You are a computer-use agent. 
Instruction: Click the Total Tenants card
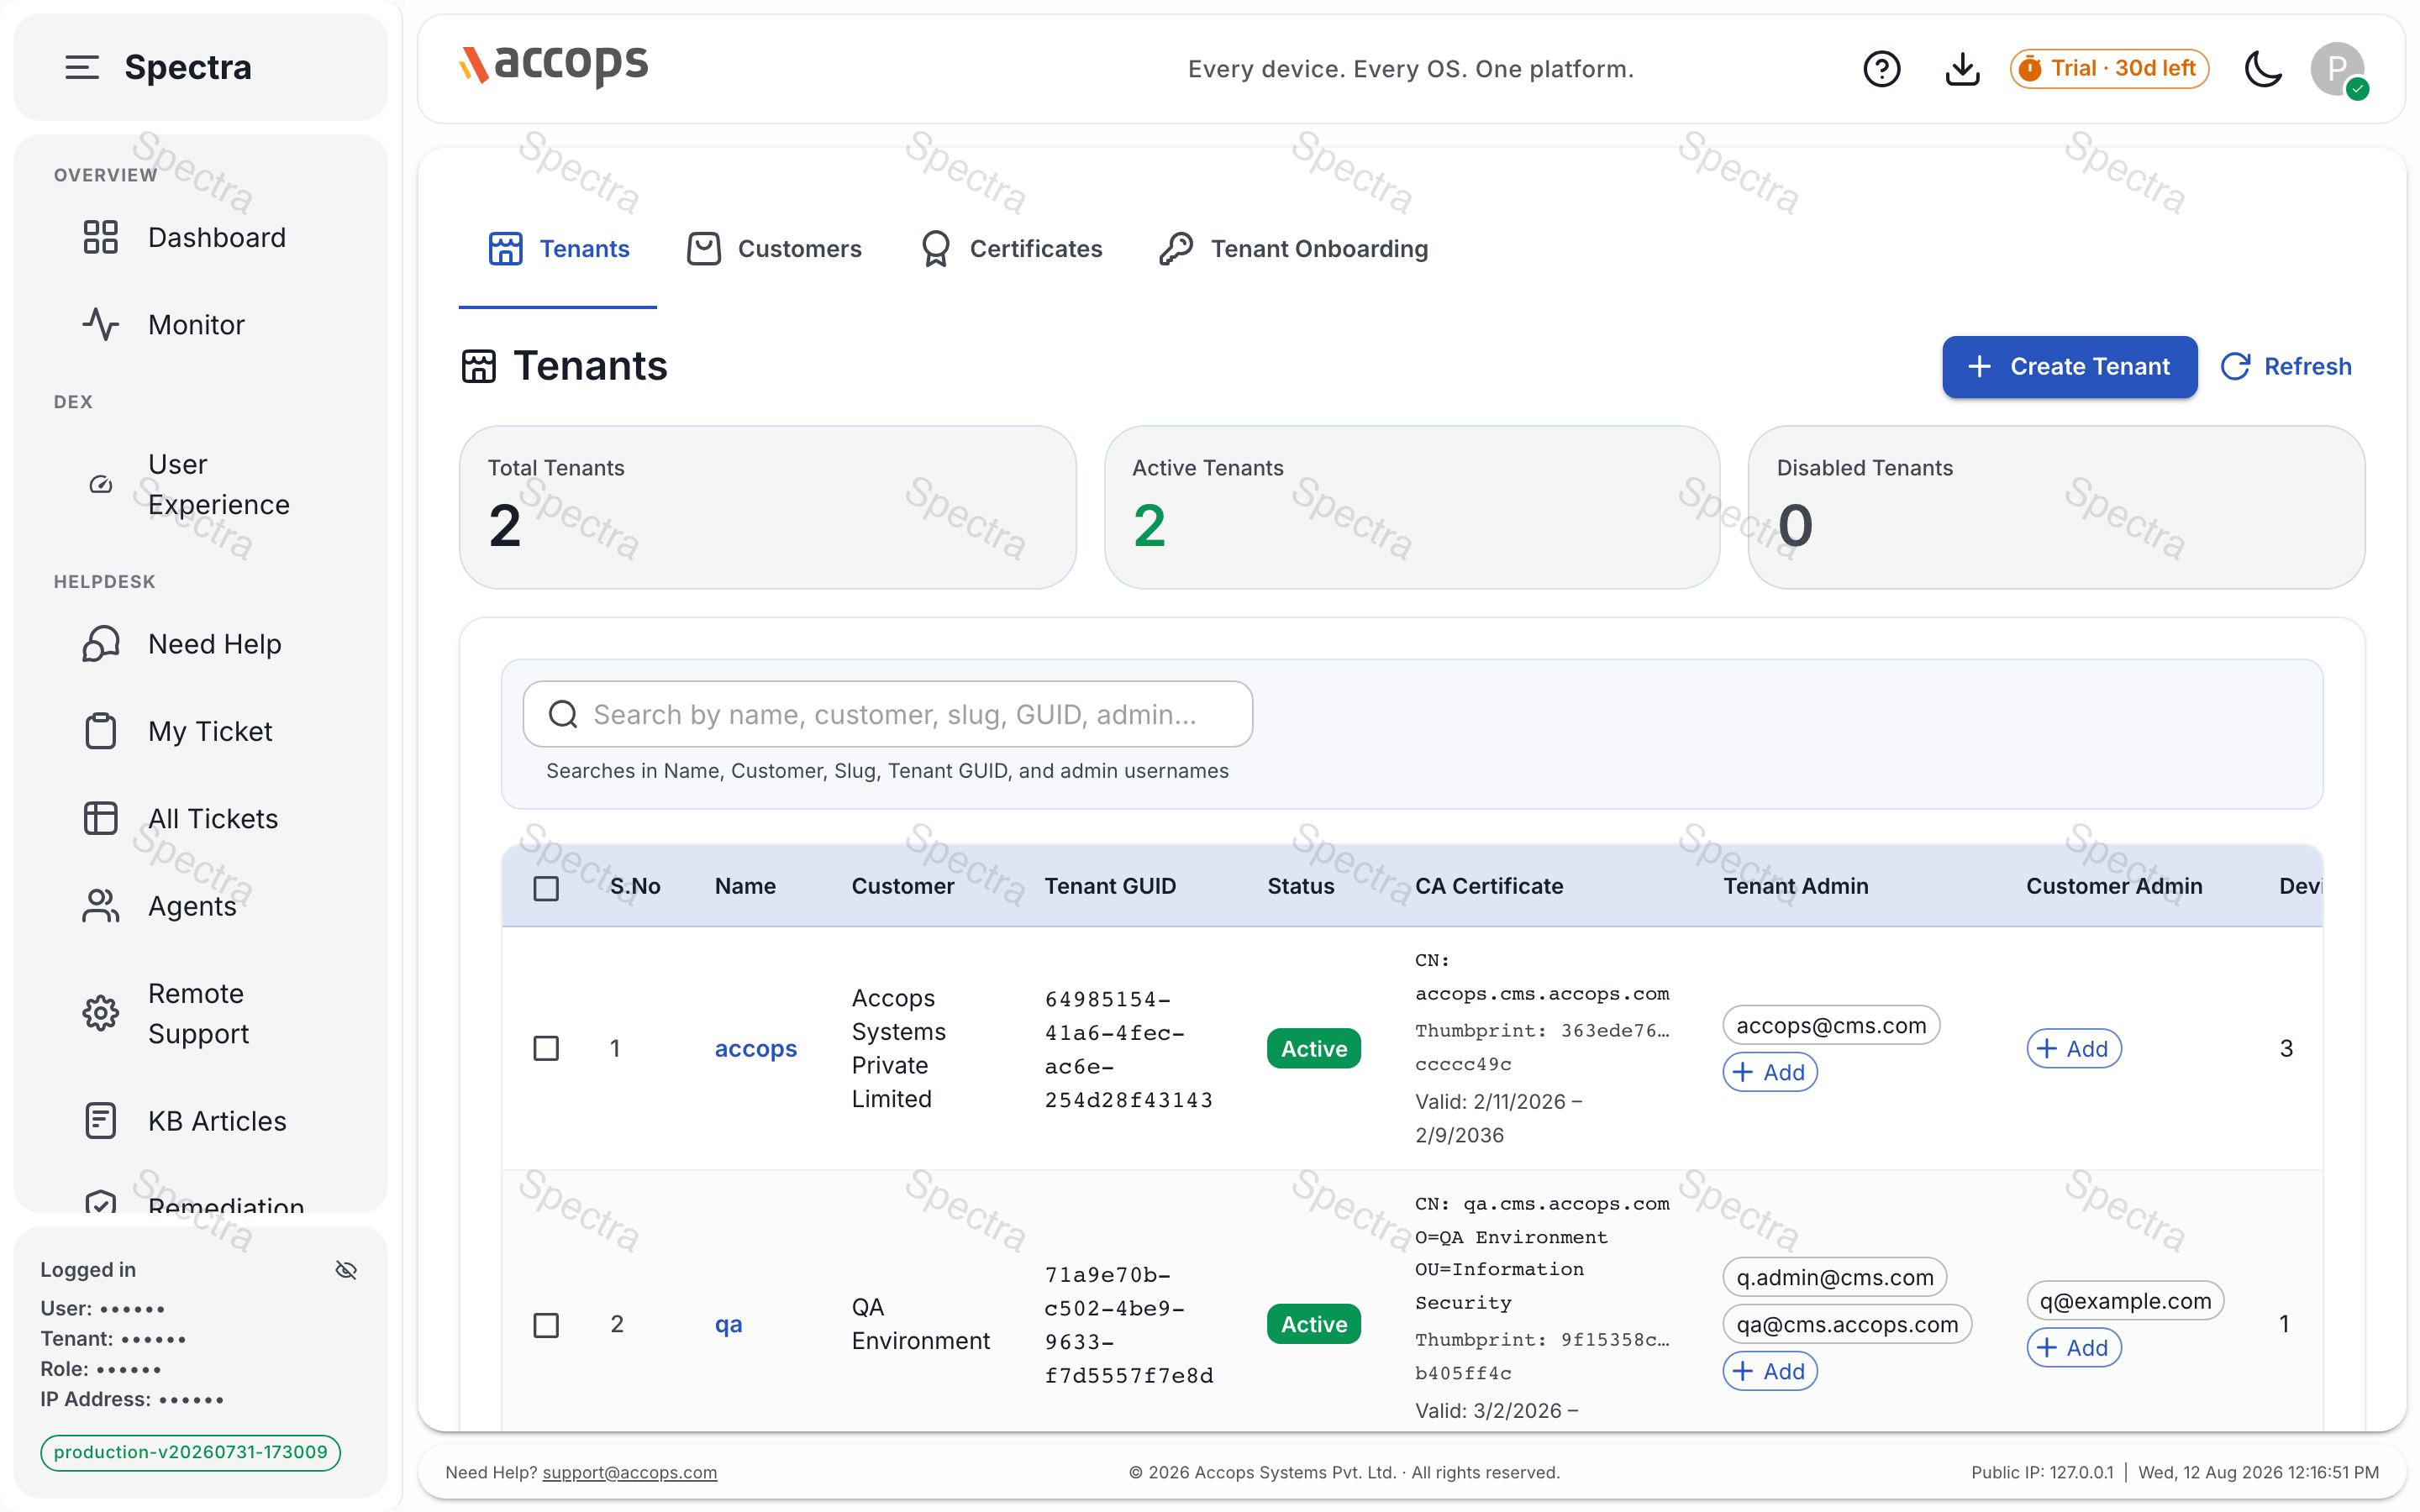coord(767,507)
